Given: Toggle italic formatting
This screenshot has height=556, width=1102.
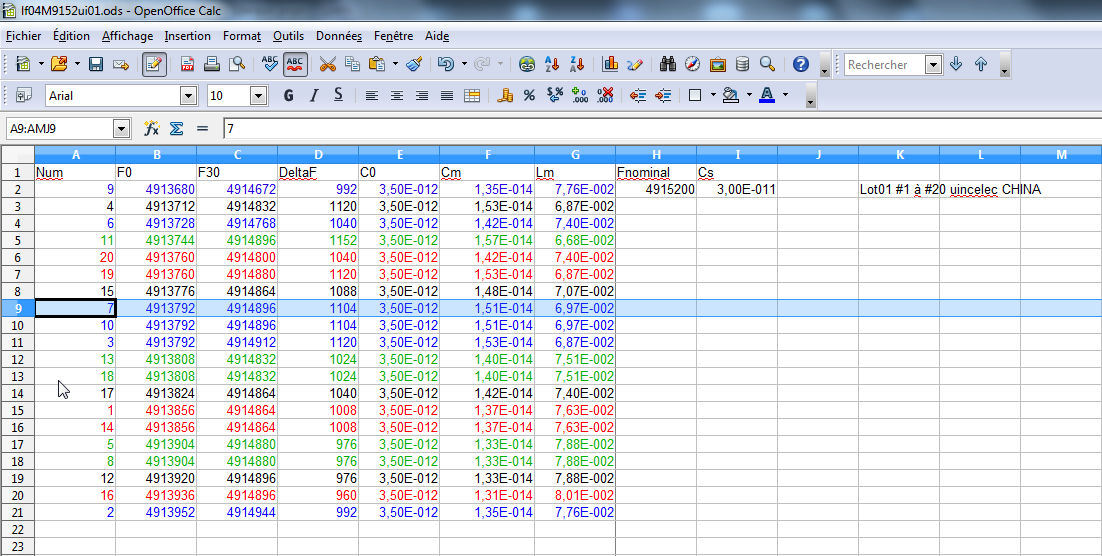Looking at the screenshot, I should click(x=313, y=96).
